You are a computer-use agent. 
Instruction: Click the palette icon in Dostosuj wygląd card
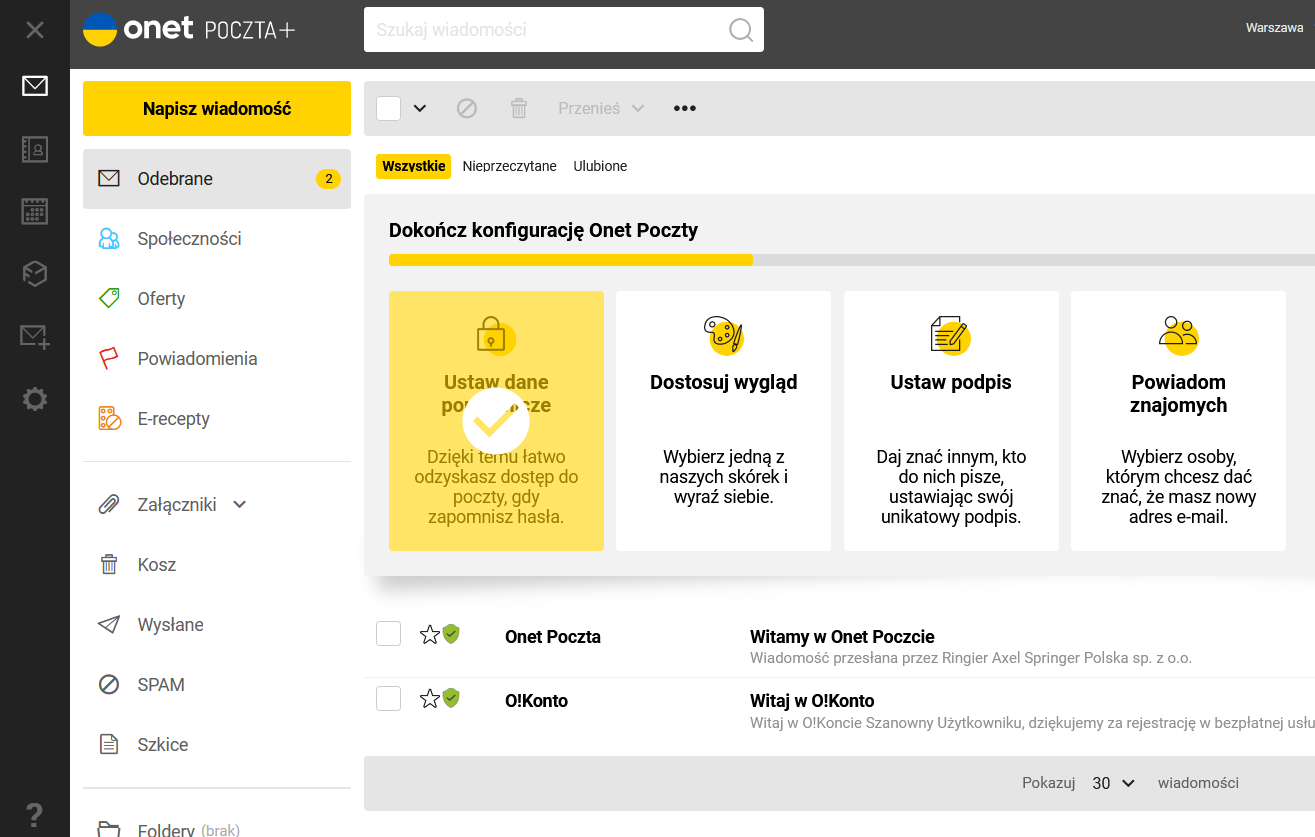pyautogui.click(x=723, y=334)
